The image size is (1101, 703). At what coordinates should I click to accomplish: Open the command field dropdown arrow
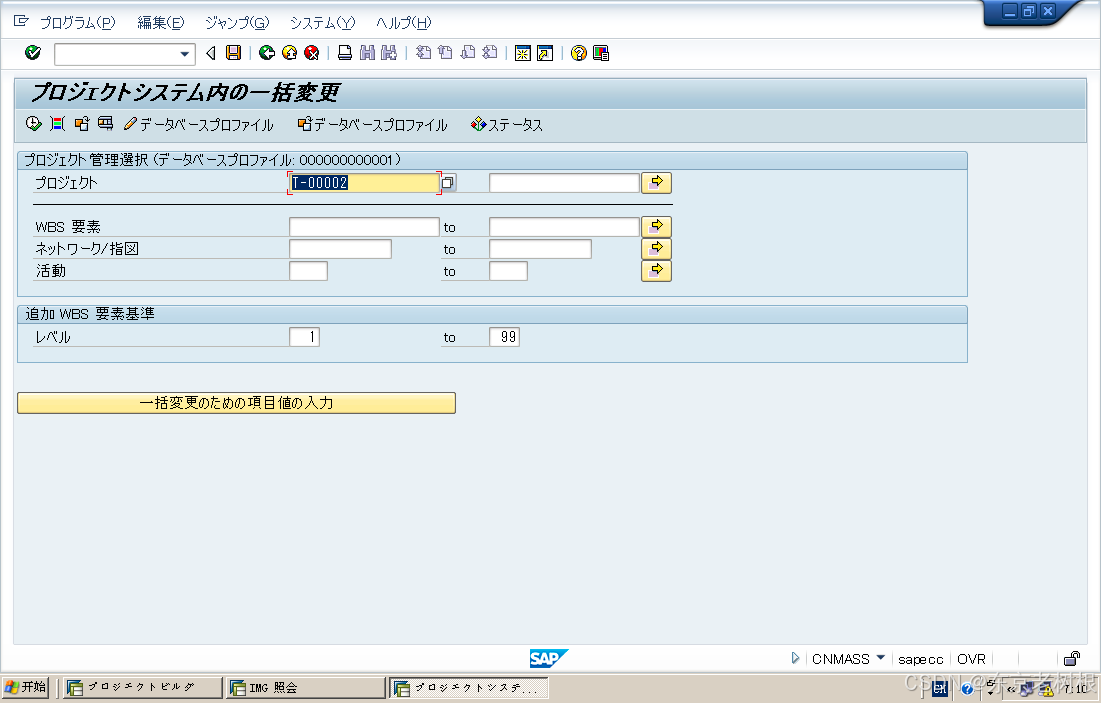click(185, 53)
